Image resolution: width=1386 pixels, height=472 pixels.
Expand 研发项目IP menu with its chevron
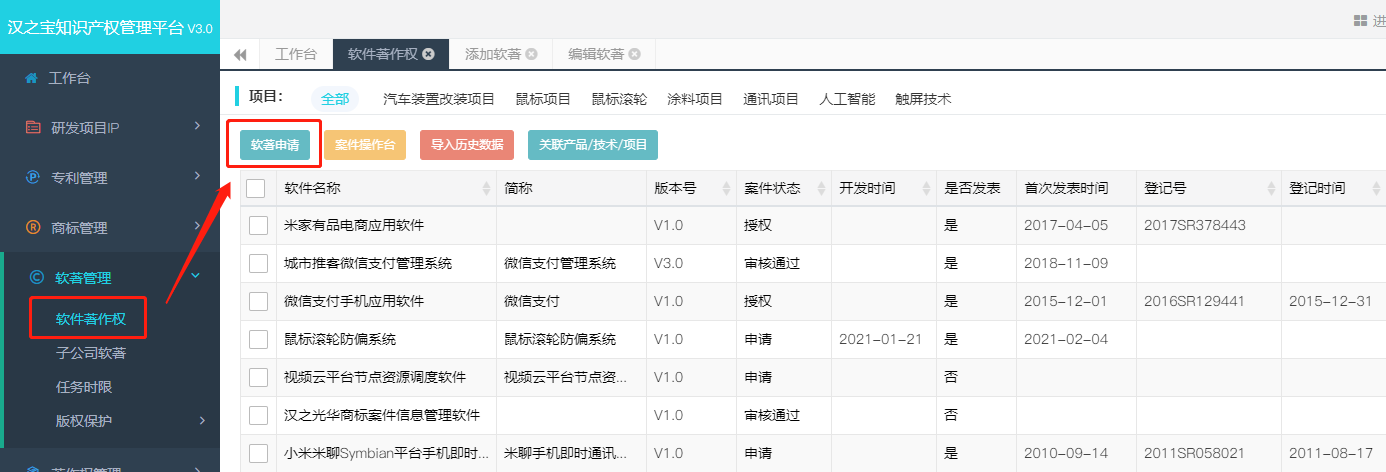pos(197,126)
